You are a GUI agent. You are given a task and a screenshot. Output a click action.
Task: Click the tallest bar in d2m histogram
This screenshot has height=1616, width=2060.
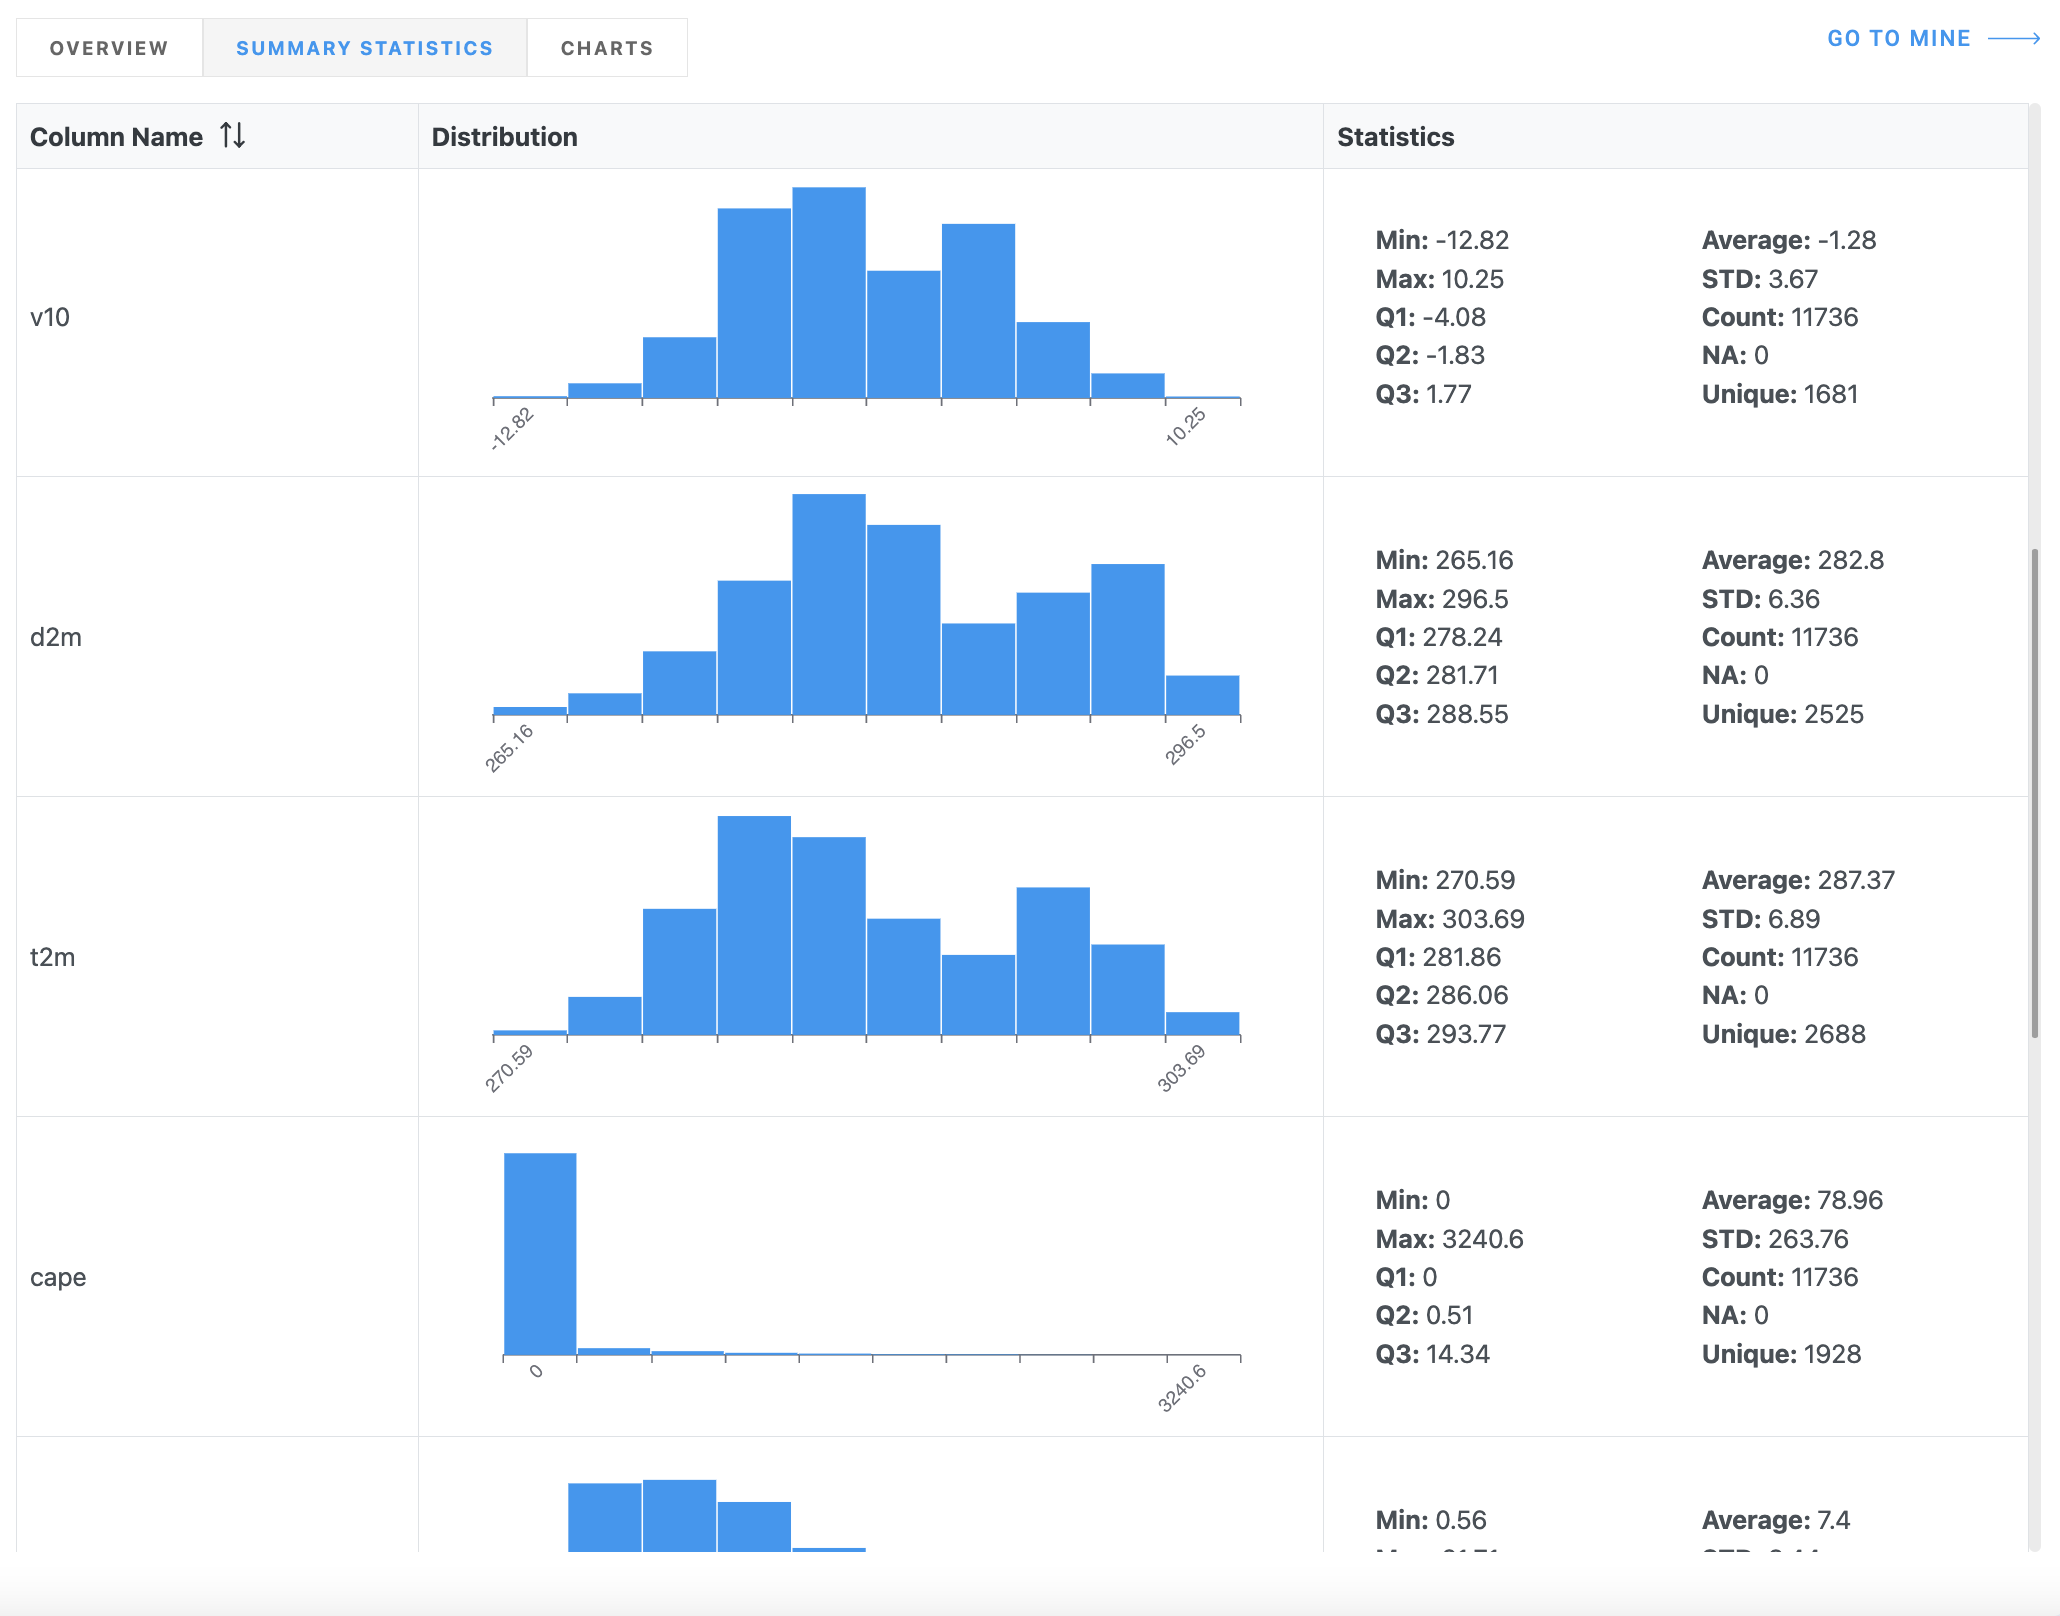tap(828, 605)
